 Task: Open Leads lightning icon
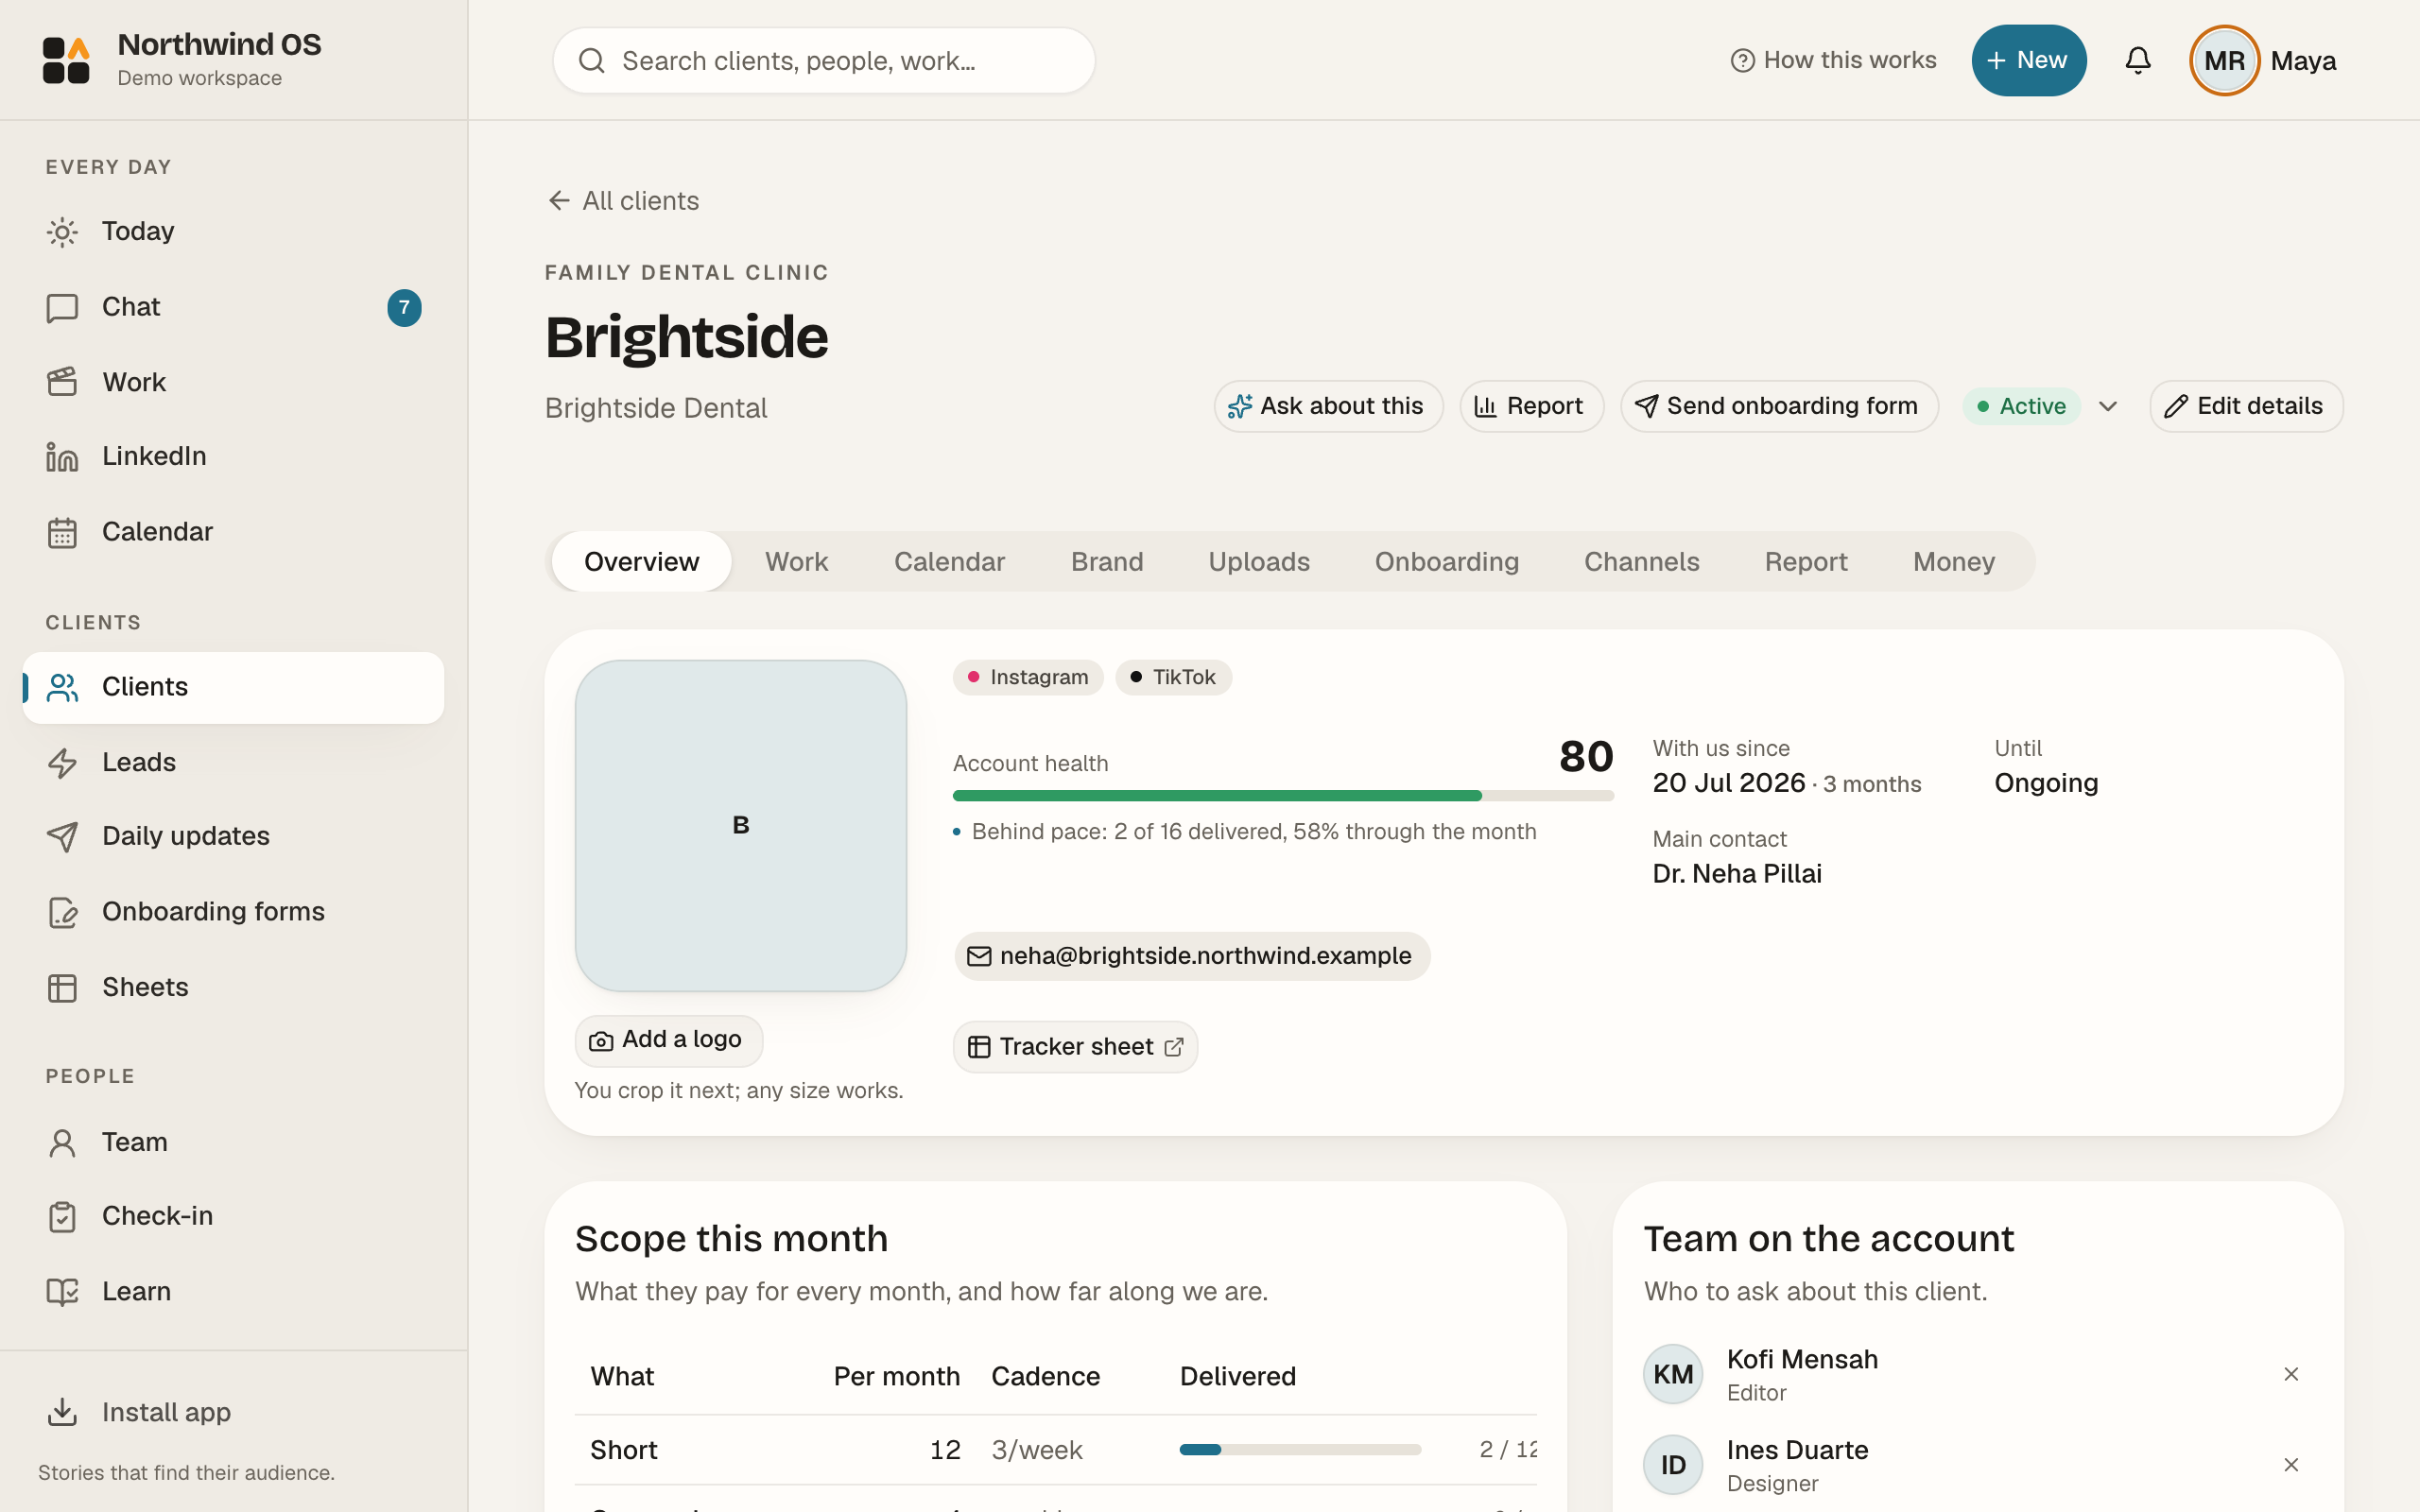click(62, 763)
